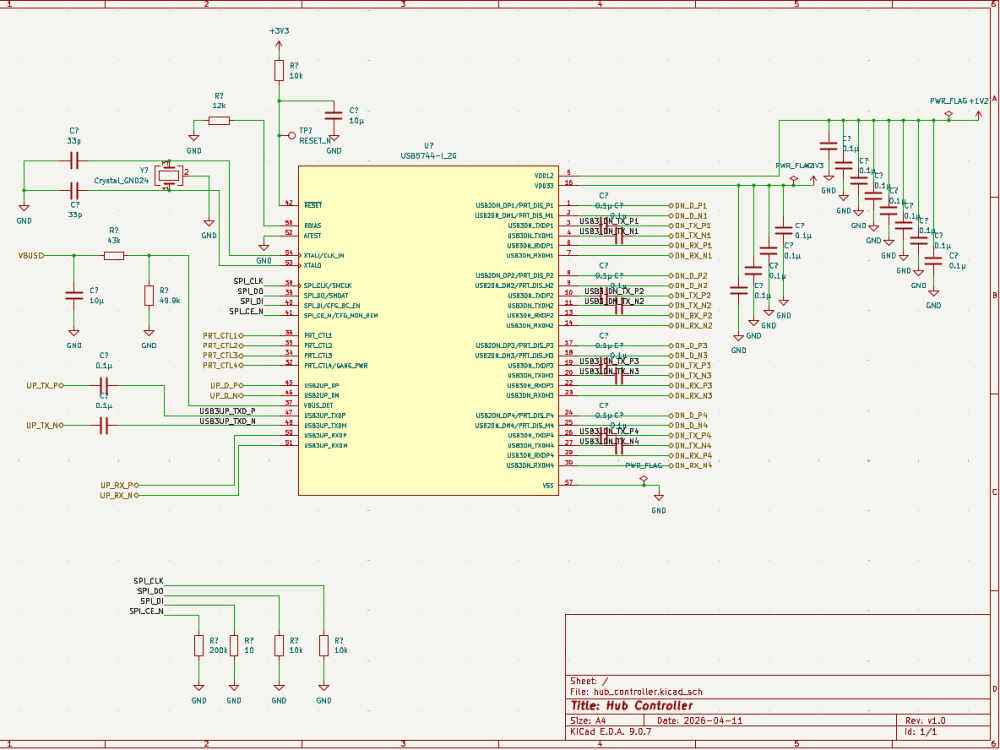
Task: Click the VSS pin name
Action: tap(548, 486)
